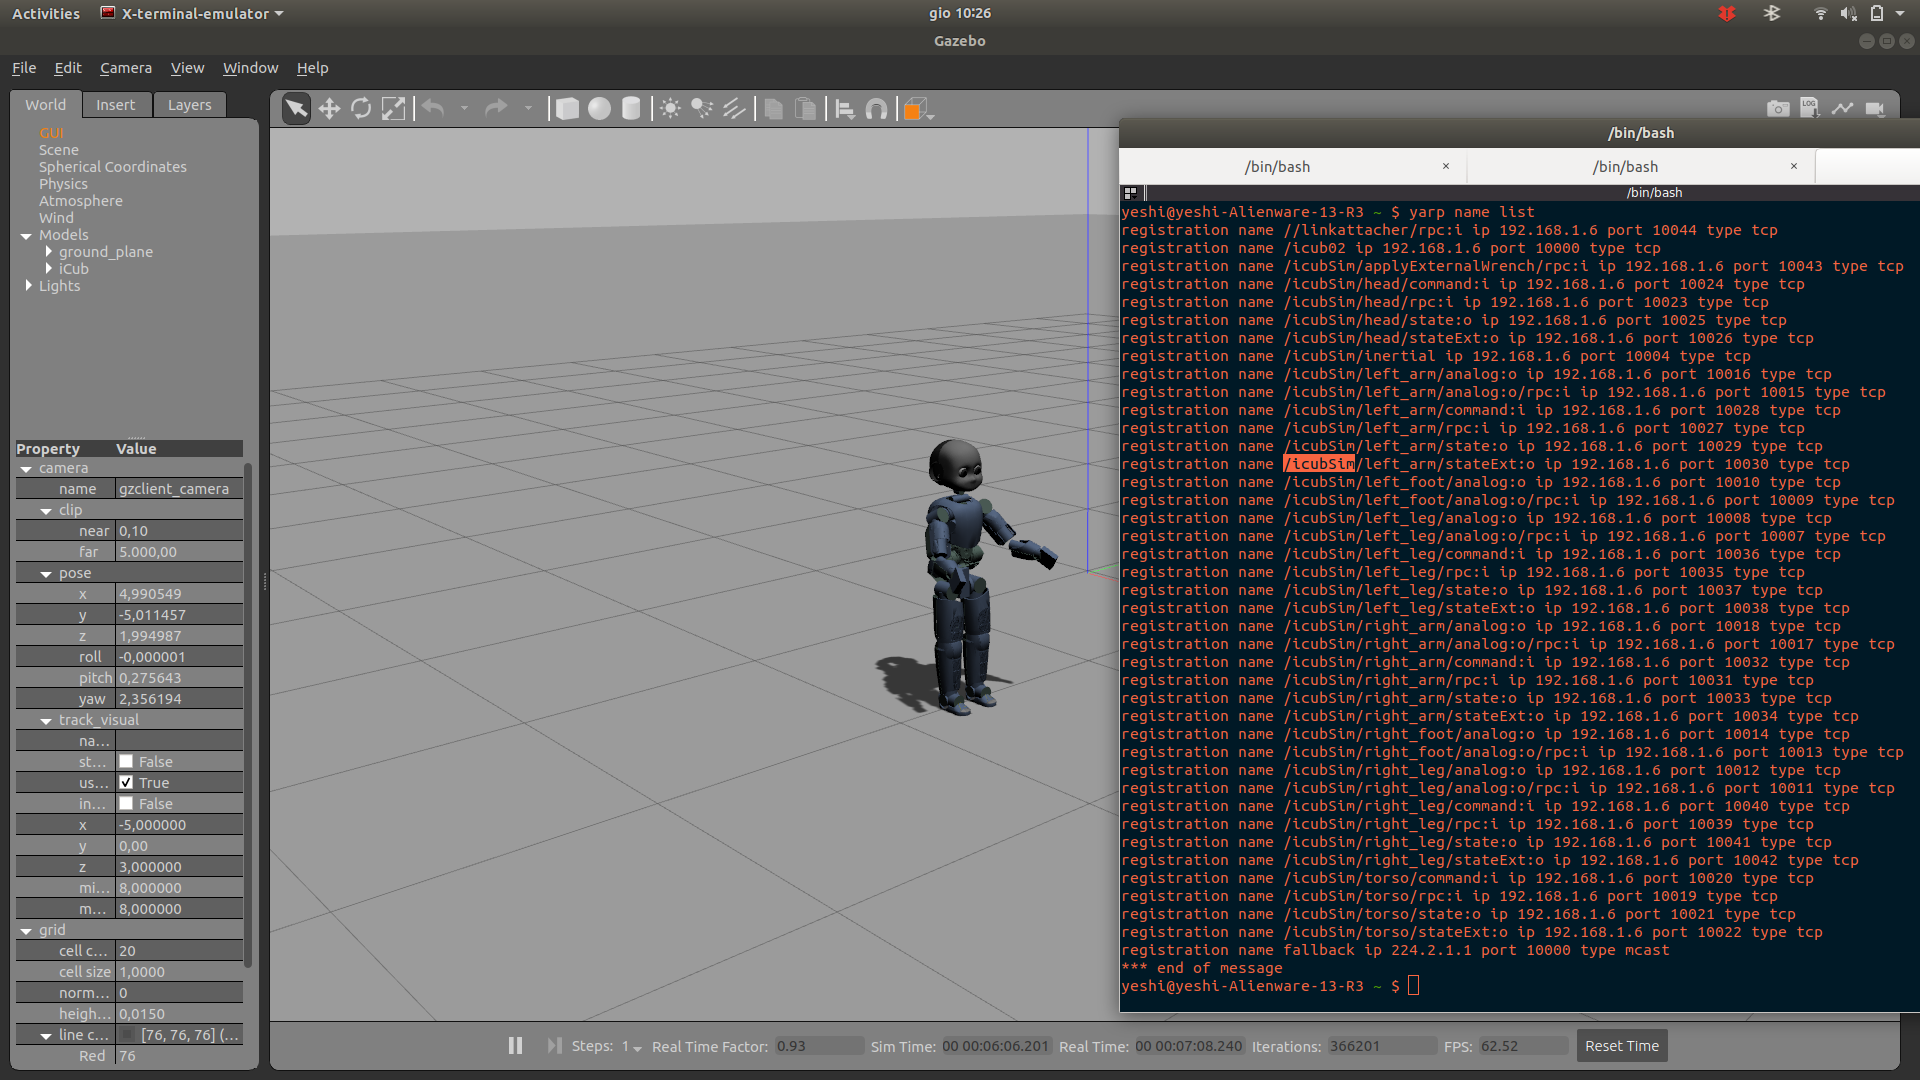Switch to the Insert tab
The width and height of the screenshot is (1920, 1080).
click(x=115, y=105)
